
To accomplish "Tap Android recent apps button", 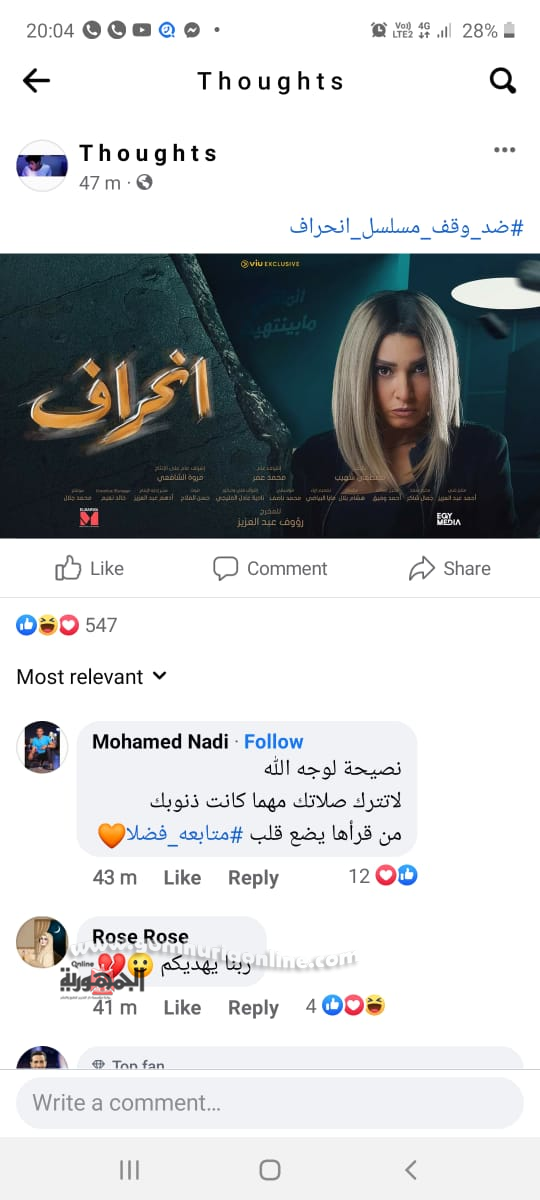I will [x=129, y=1169].
